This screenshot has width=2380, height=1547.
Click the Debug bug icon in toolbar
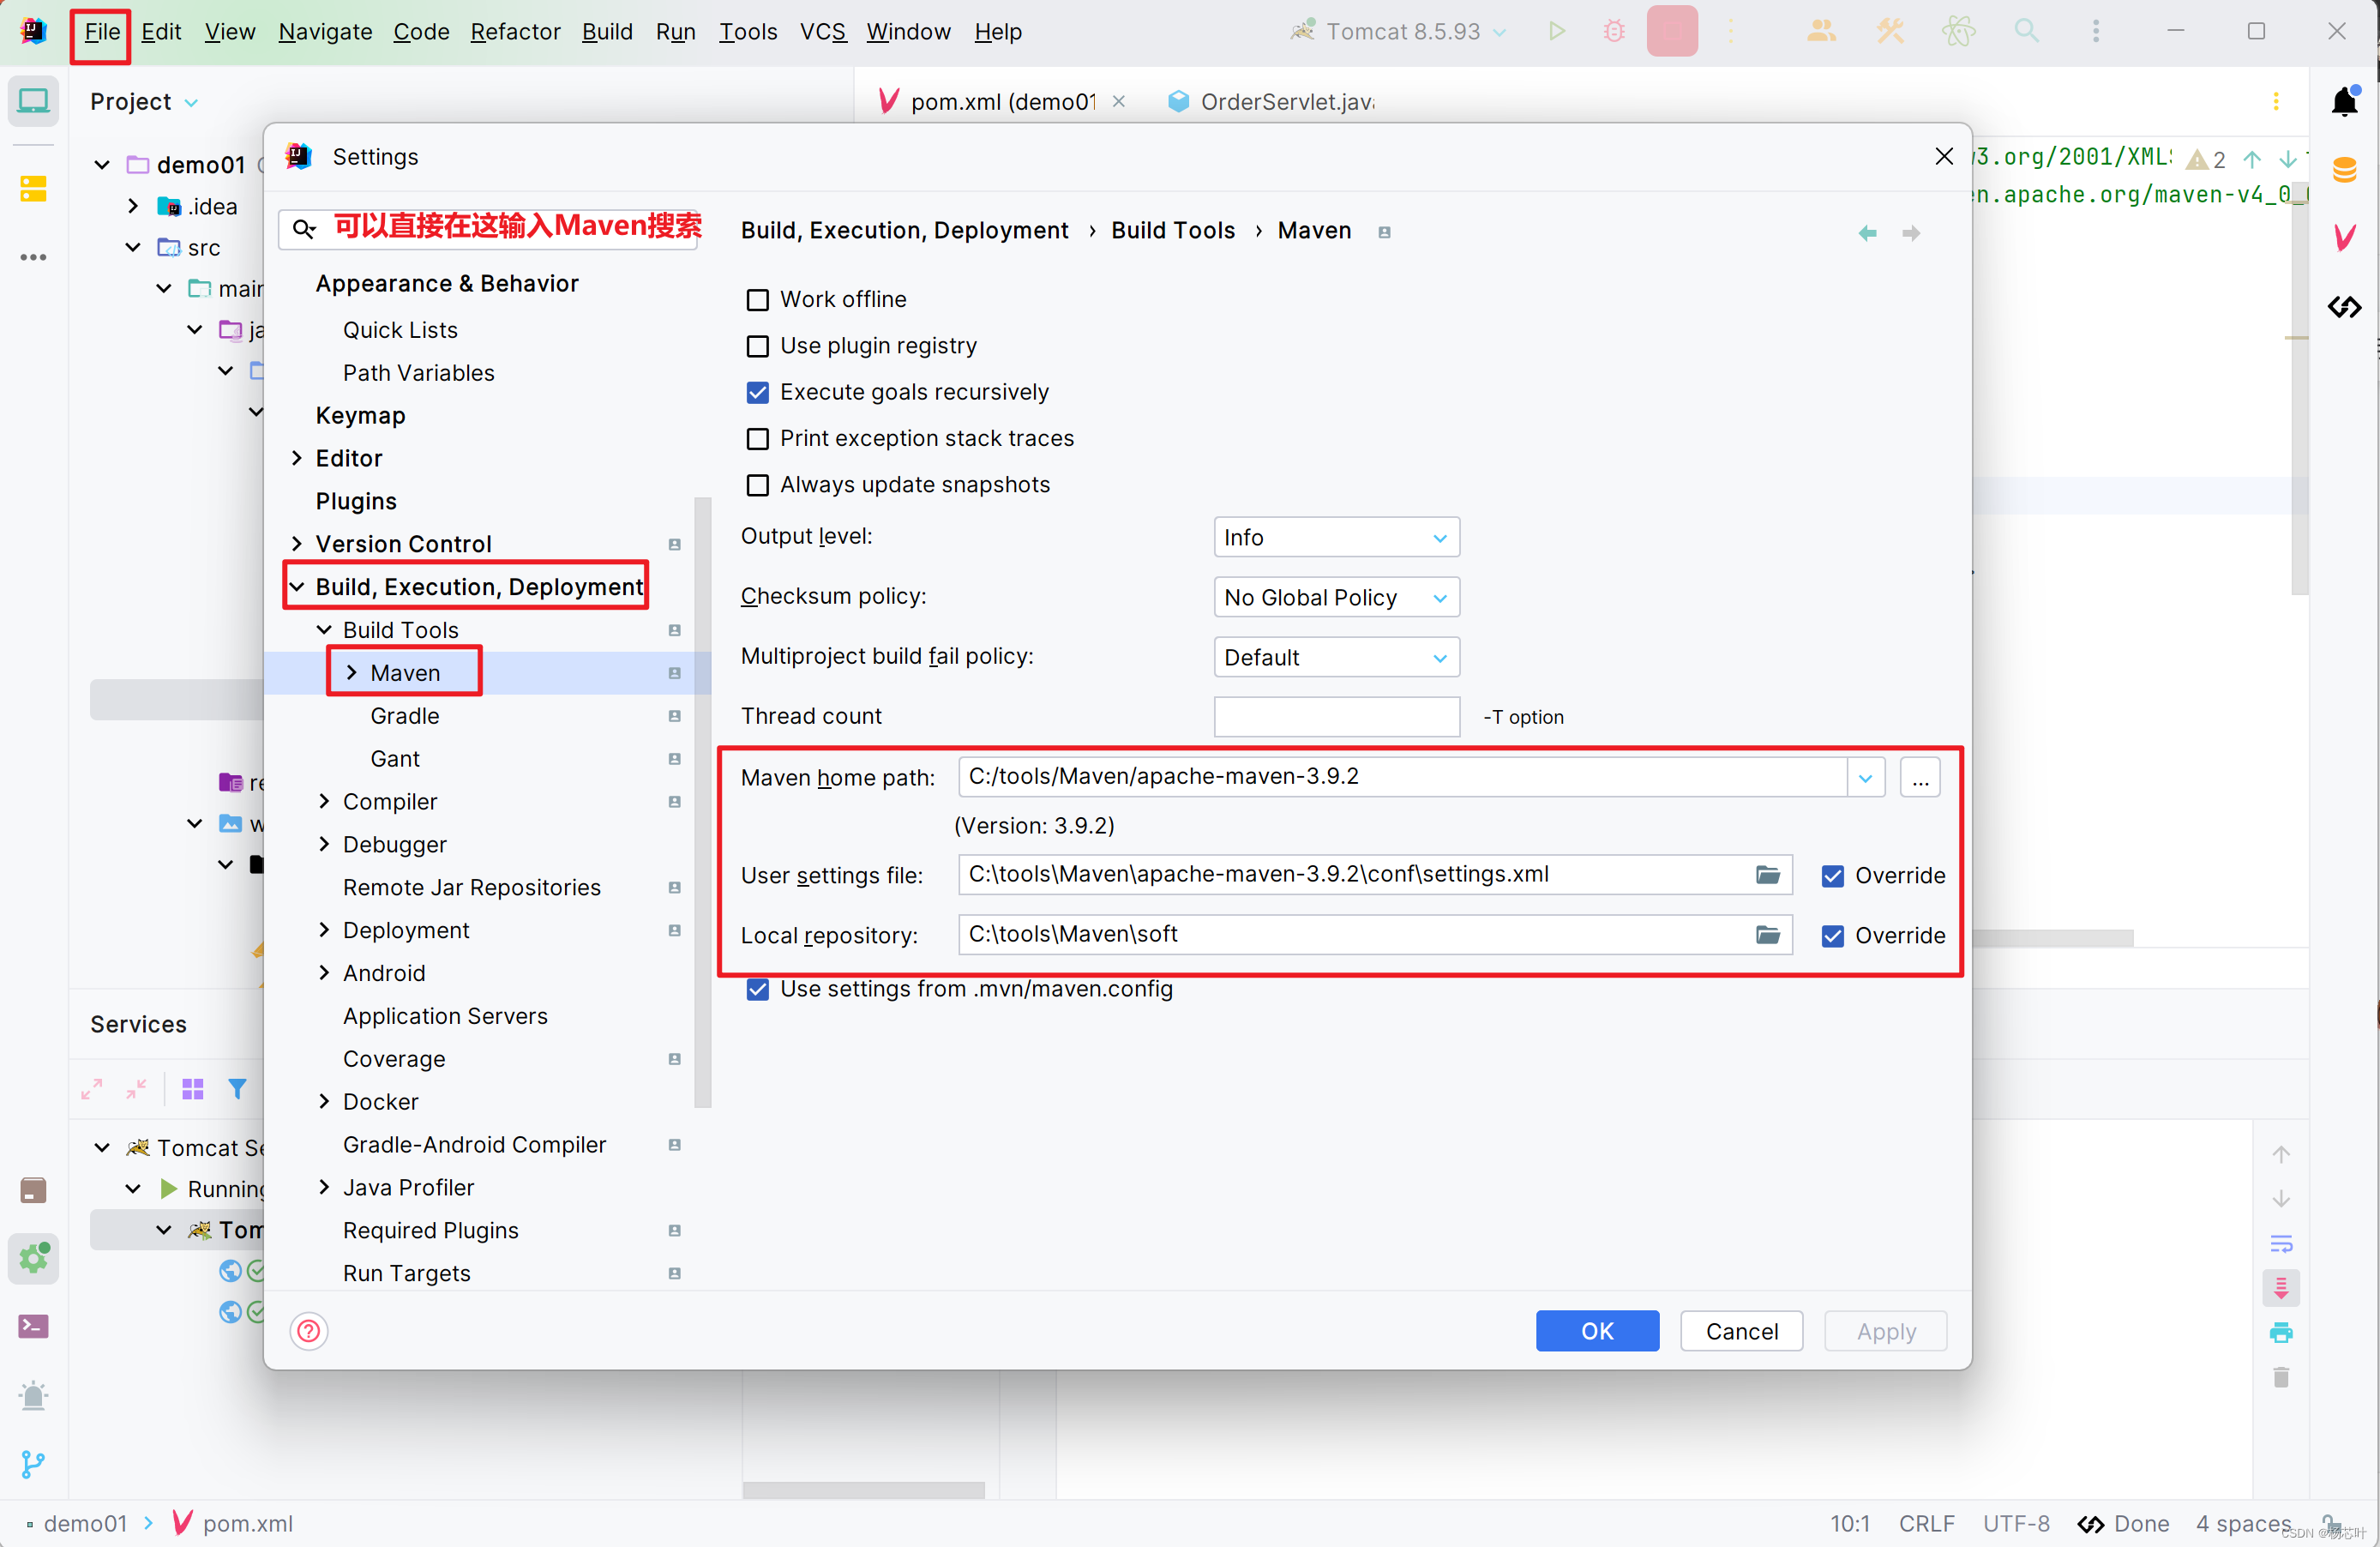click(1614, 31)
